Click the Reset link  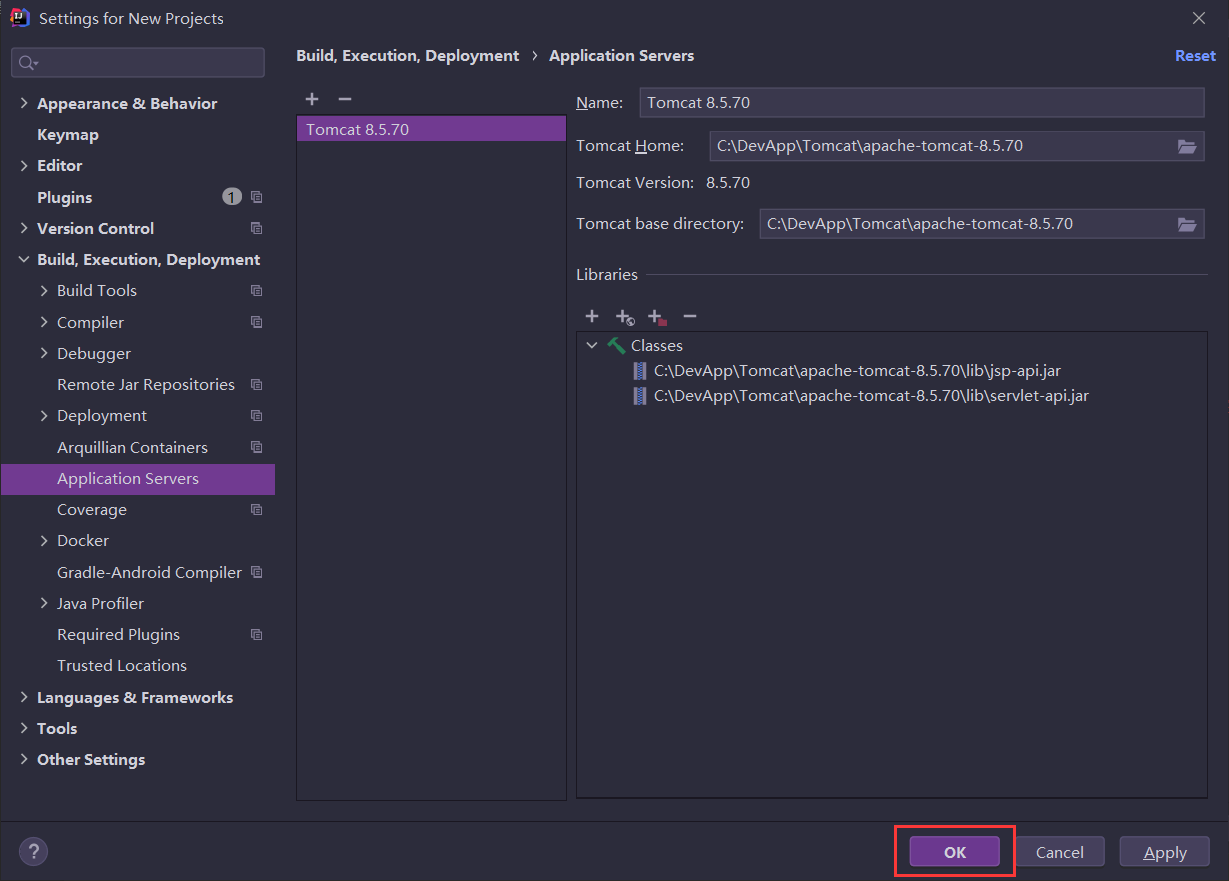[x=1195, y=56]
